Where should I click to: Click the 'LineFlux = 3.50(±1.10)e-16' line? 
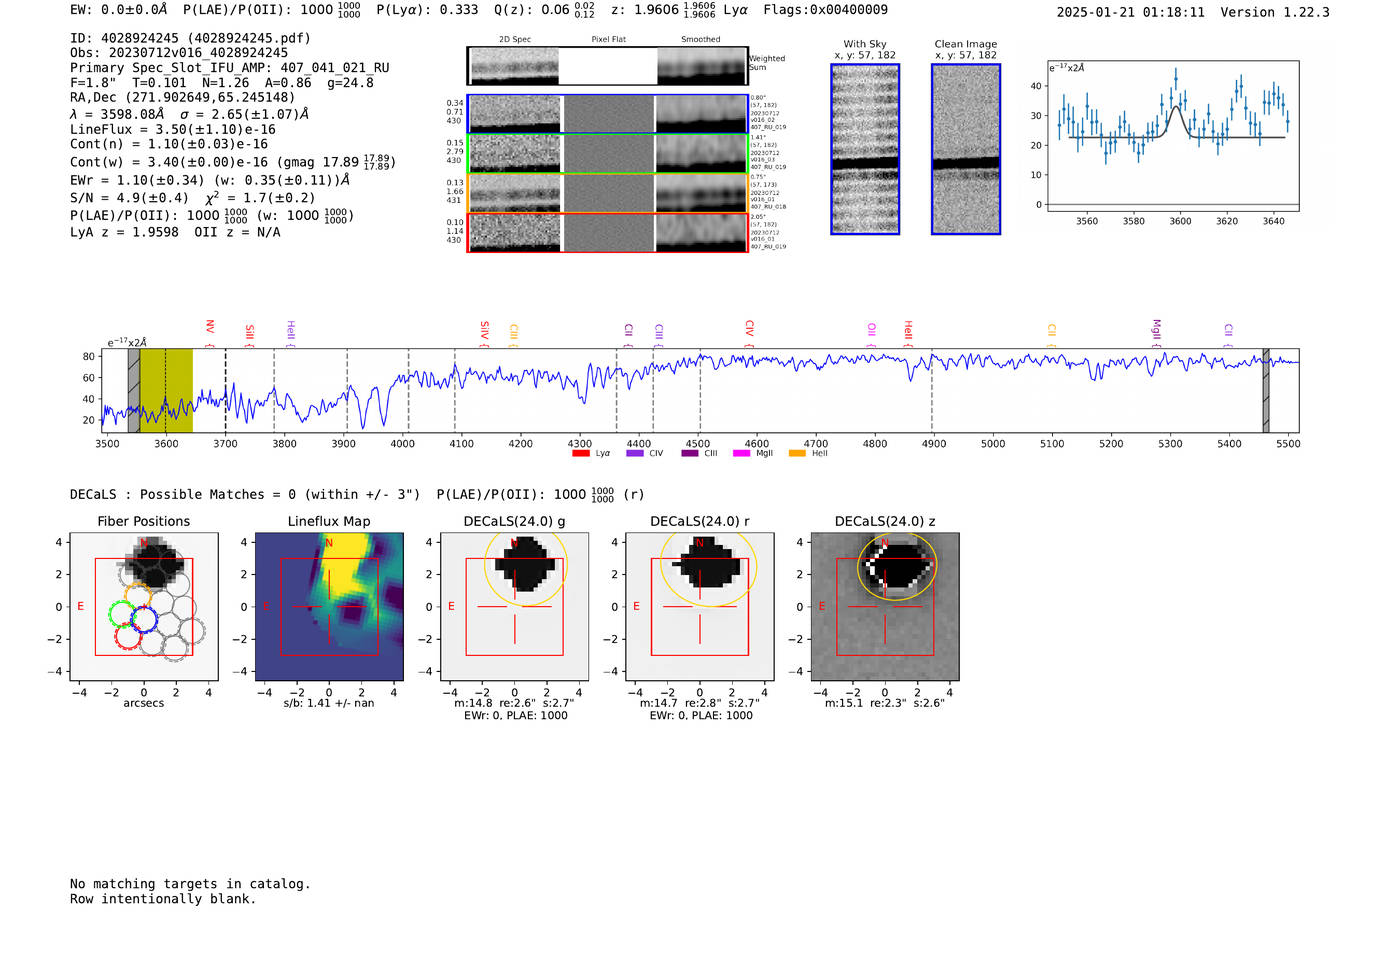(x=173, y=129)
